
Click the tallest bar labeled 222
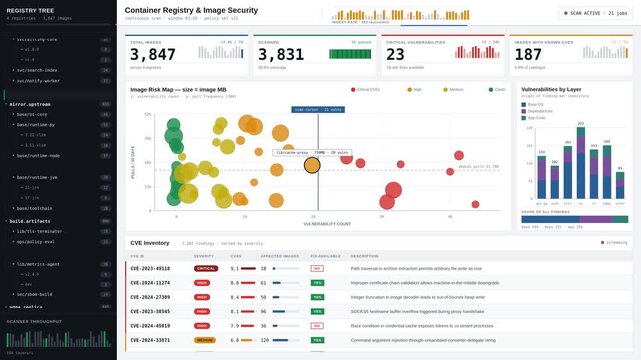tap(580, 163)
